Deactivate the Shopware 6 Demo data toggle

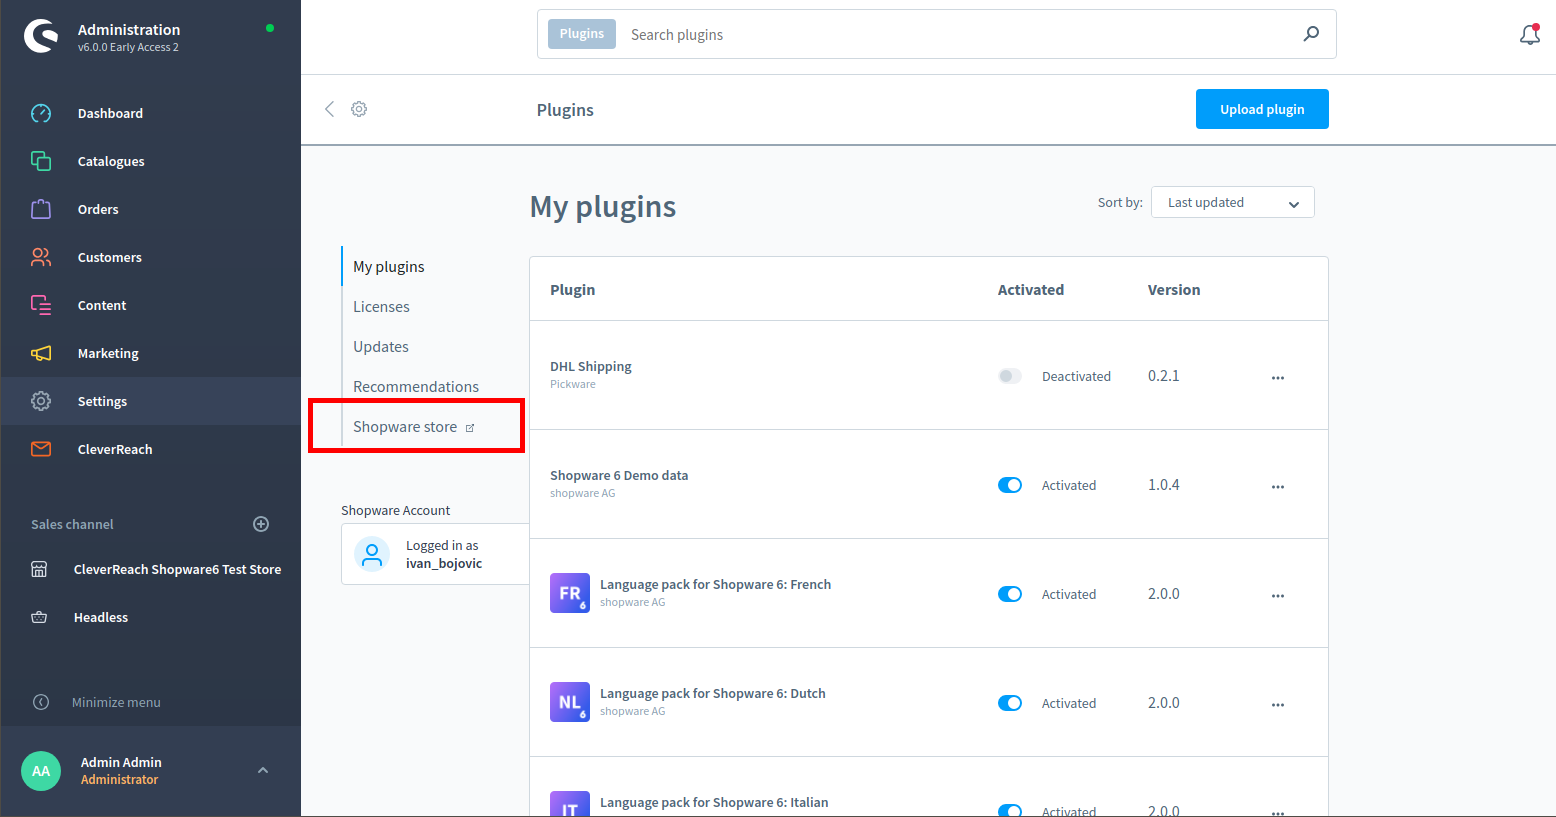pos(1010,485)
